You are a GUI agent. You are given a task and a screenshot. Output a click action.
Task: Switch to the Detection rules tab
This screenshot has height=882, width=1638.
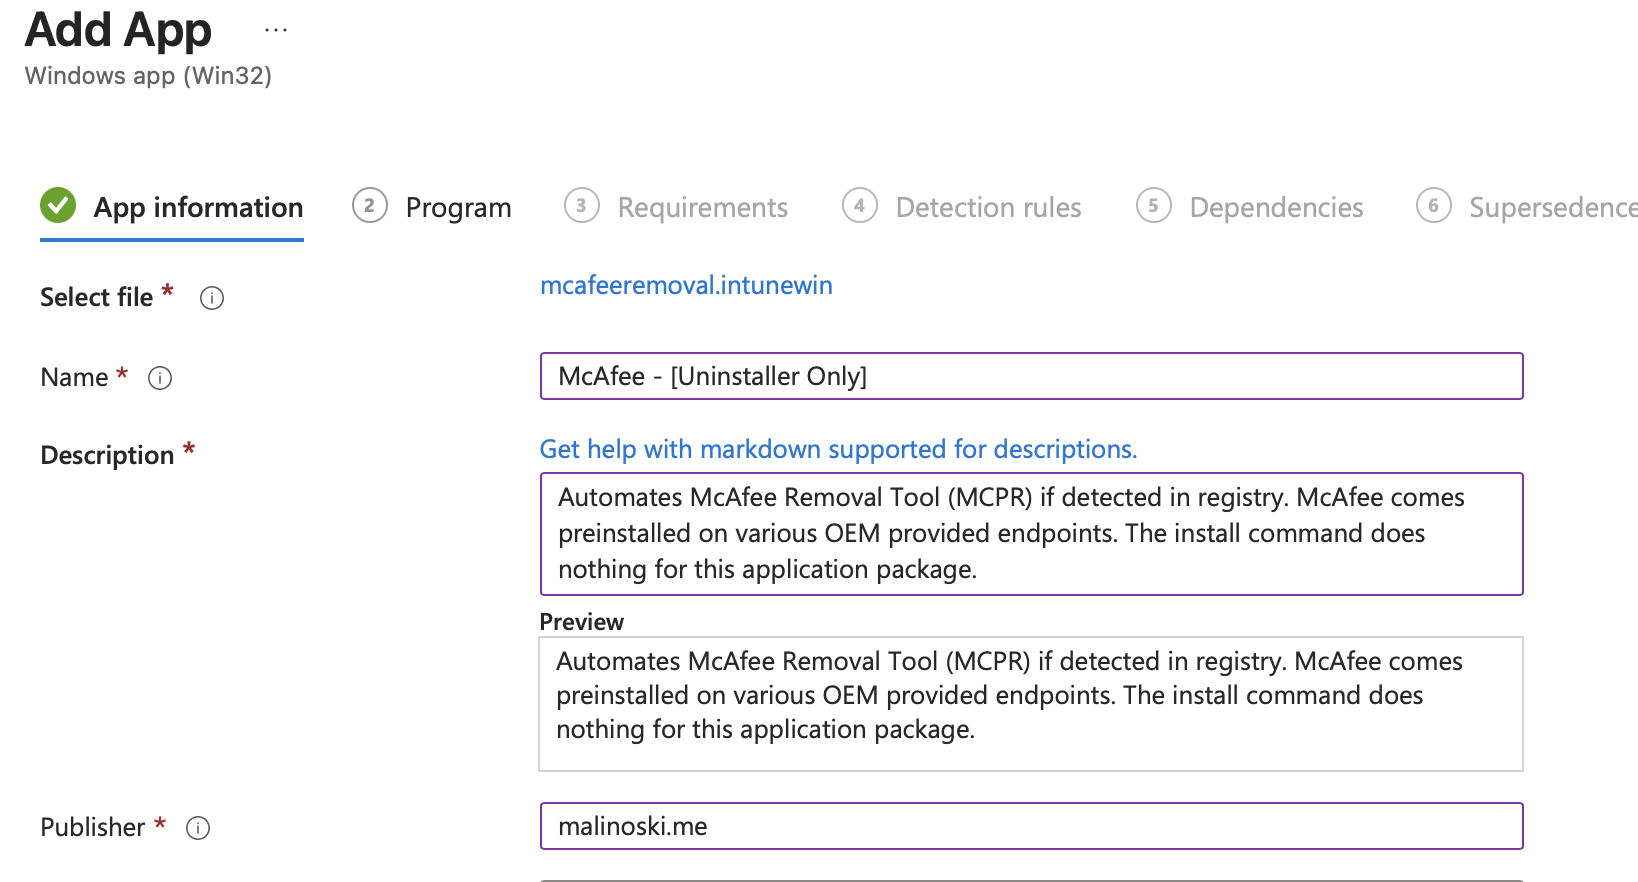point(988,207)
